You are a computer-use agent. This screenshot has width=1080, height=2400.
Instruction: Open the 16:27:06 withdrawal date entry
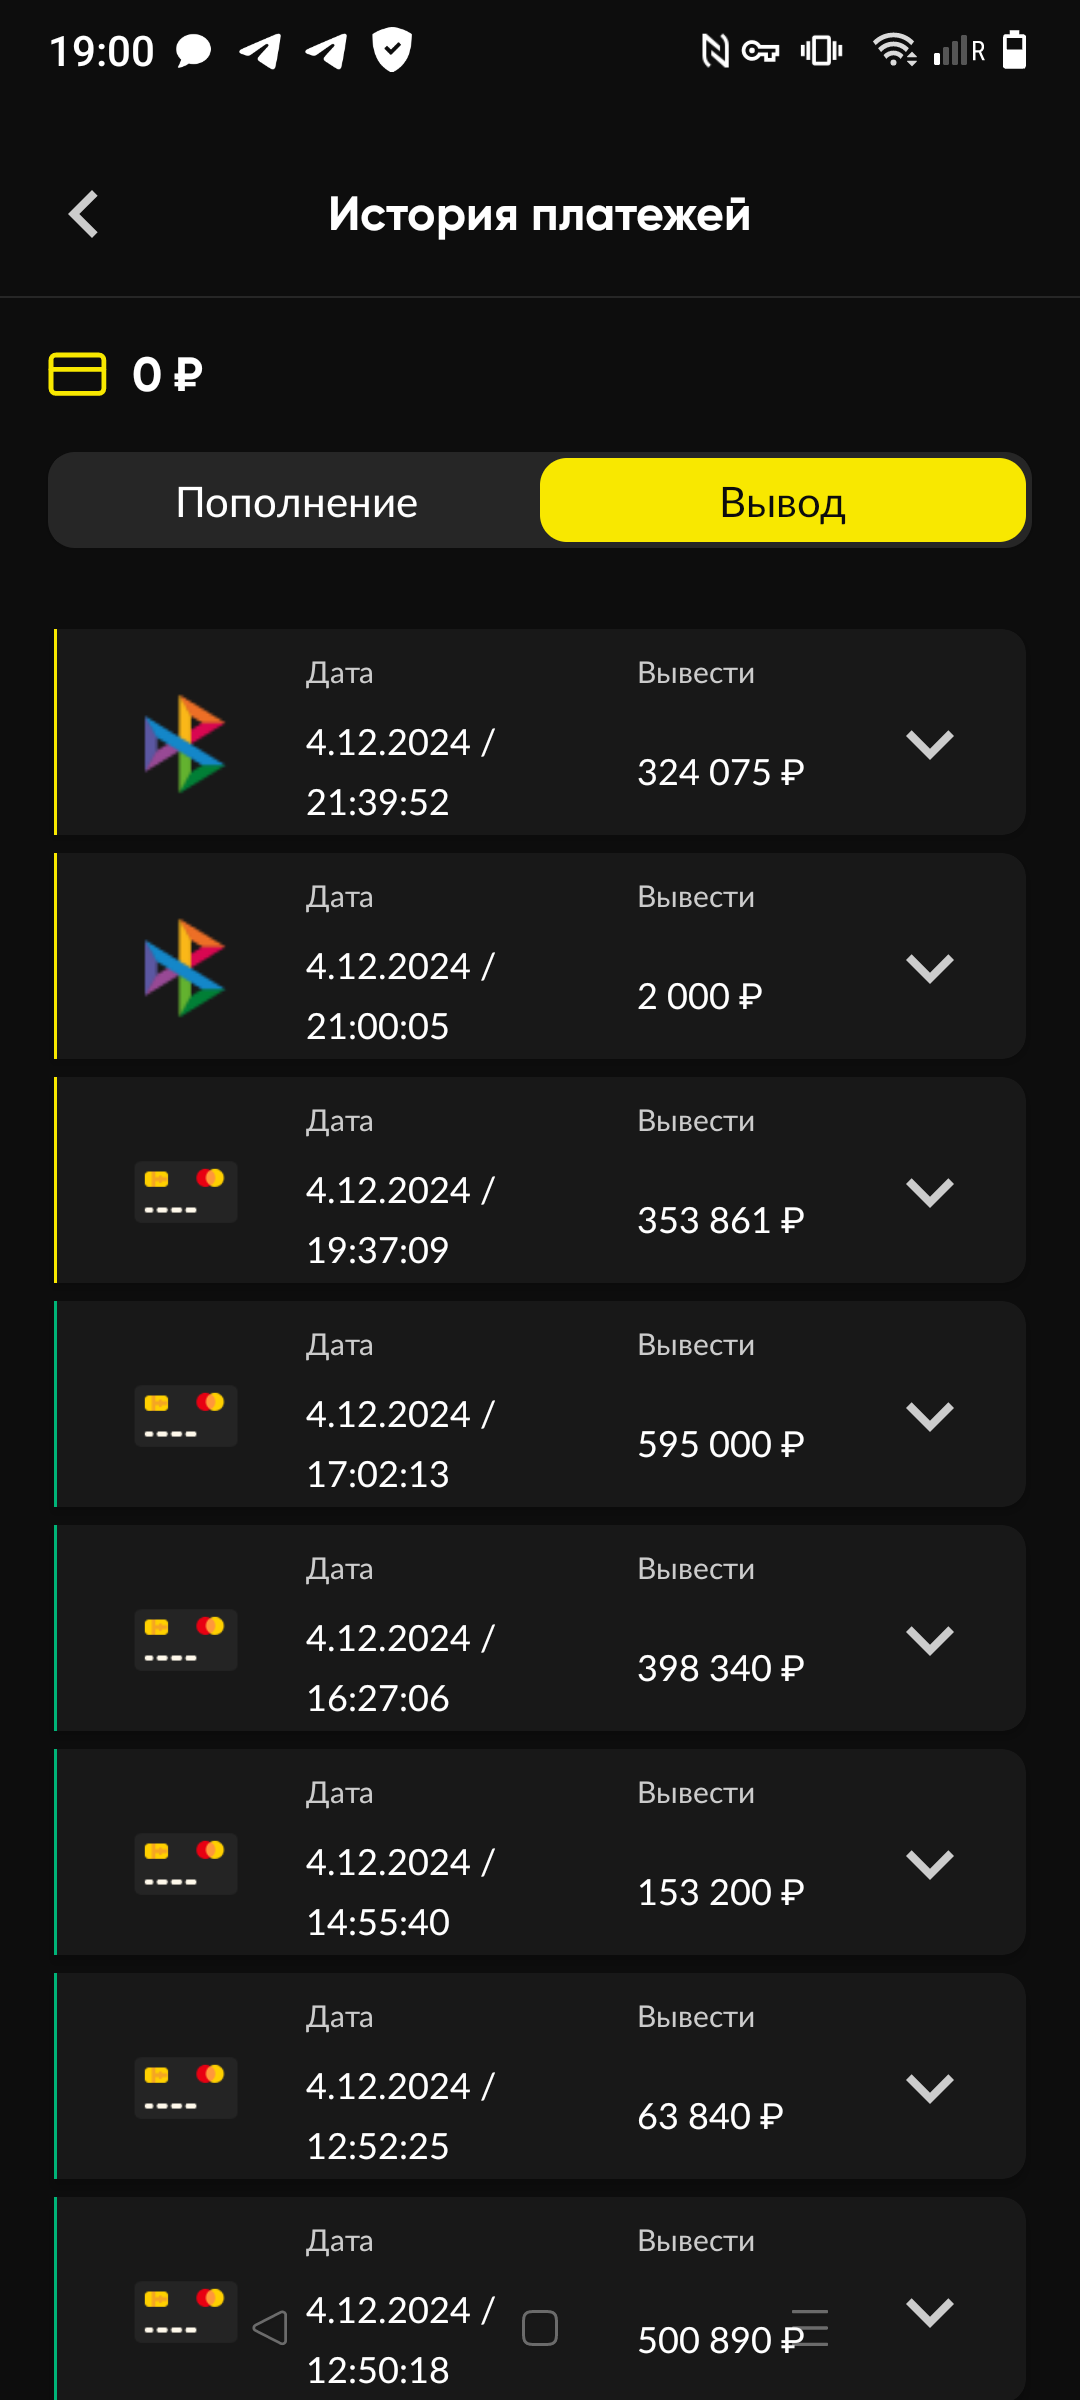pyautogui.click(x=400, y=1667)
